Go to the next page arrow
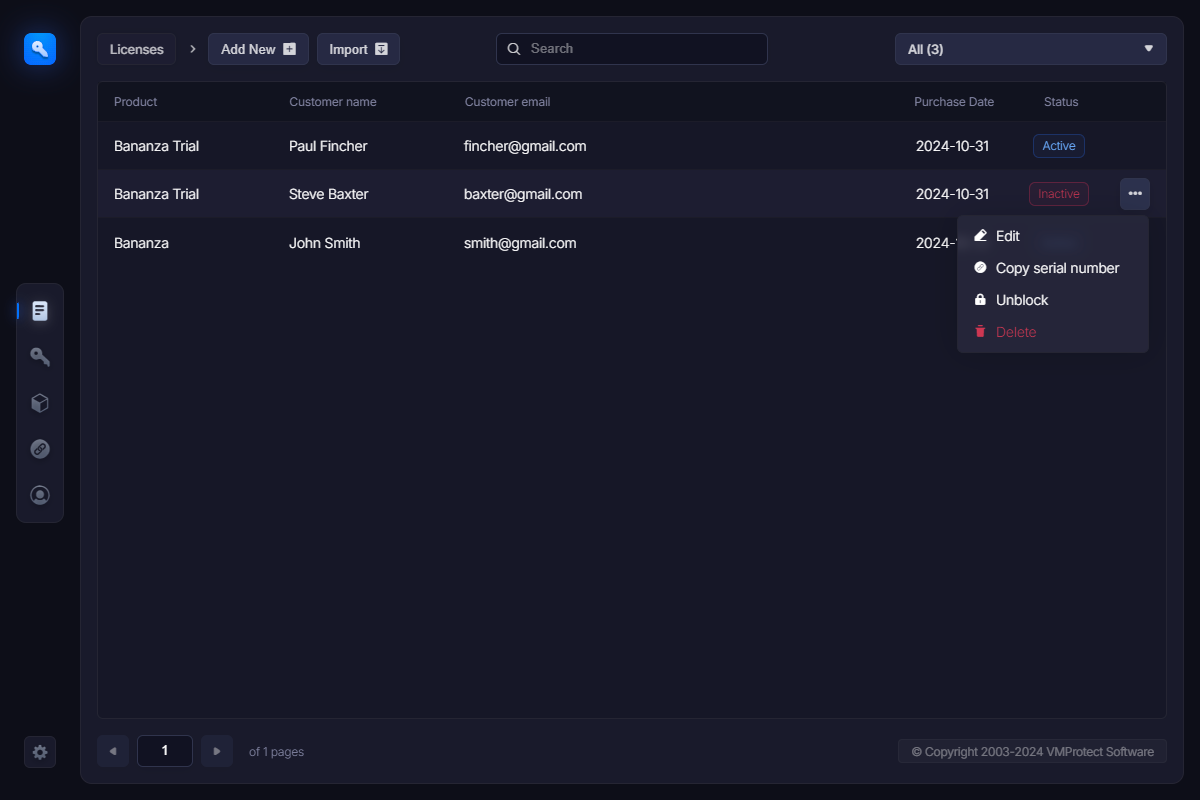This screenshot has height=800, width=1200. (x=217, y=751)
